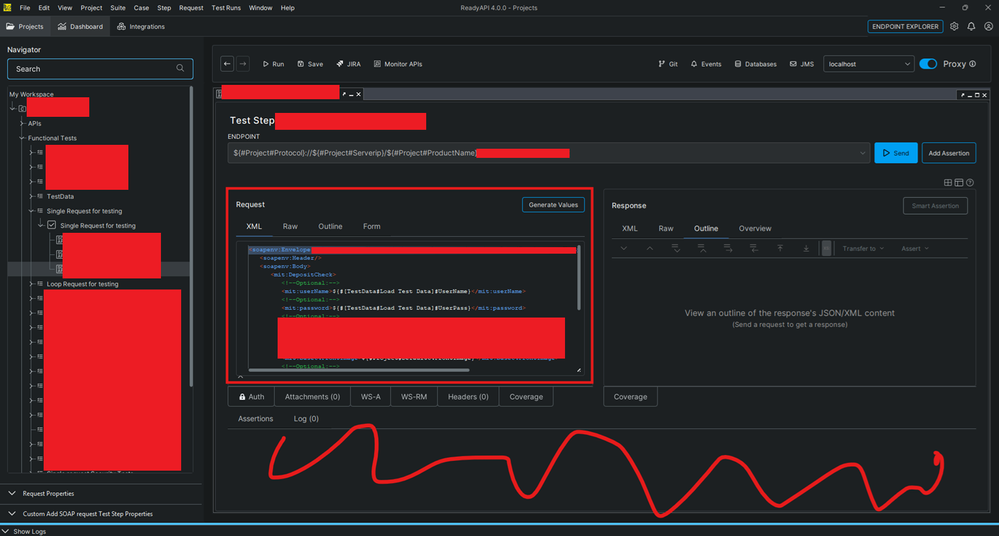
Task: Click the Generate Values button
Action: (x=553, y=205)
